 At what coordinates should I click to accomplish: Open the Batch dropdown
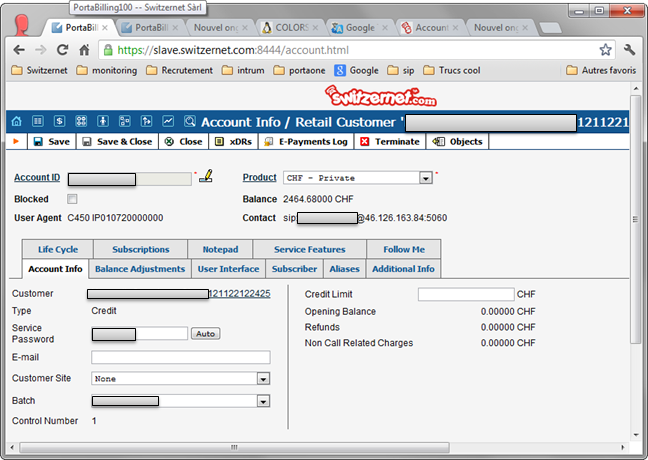[x=263, y=401]
